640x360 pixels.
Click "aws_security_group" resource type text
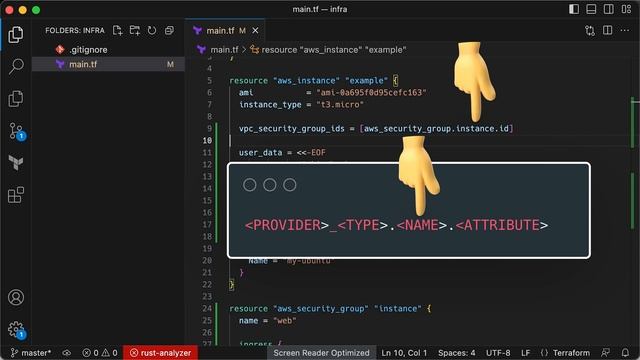(321, 309)
